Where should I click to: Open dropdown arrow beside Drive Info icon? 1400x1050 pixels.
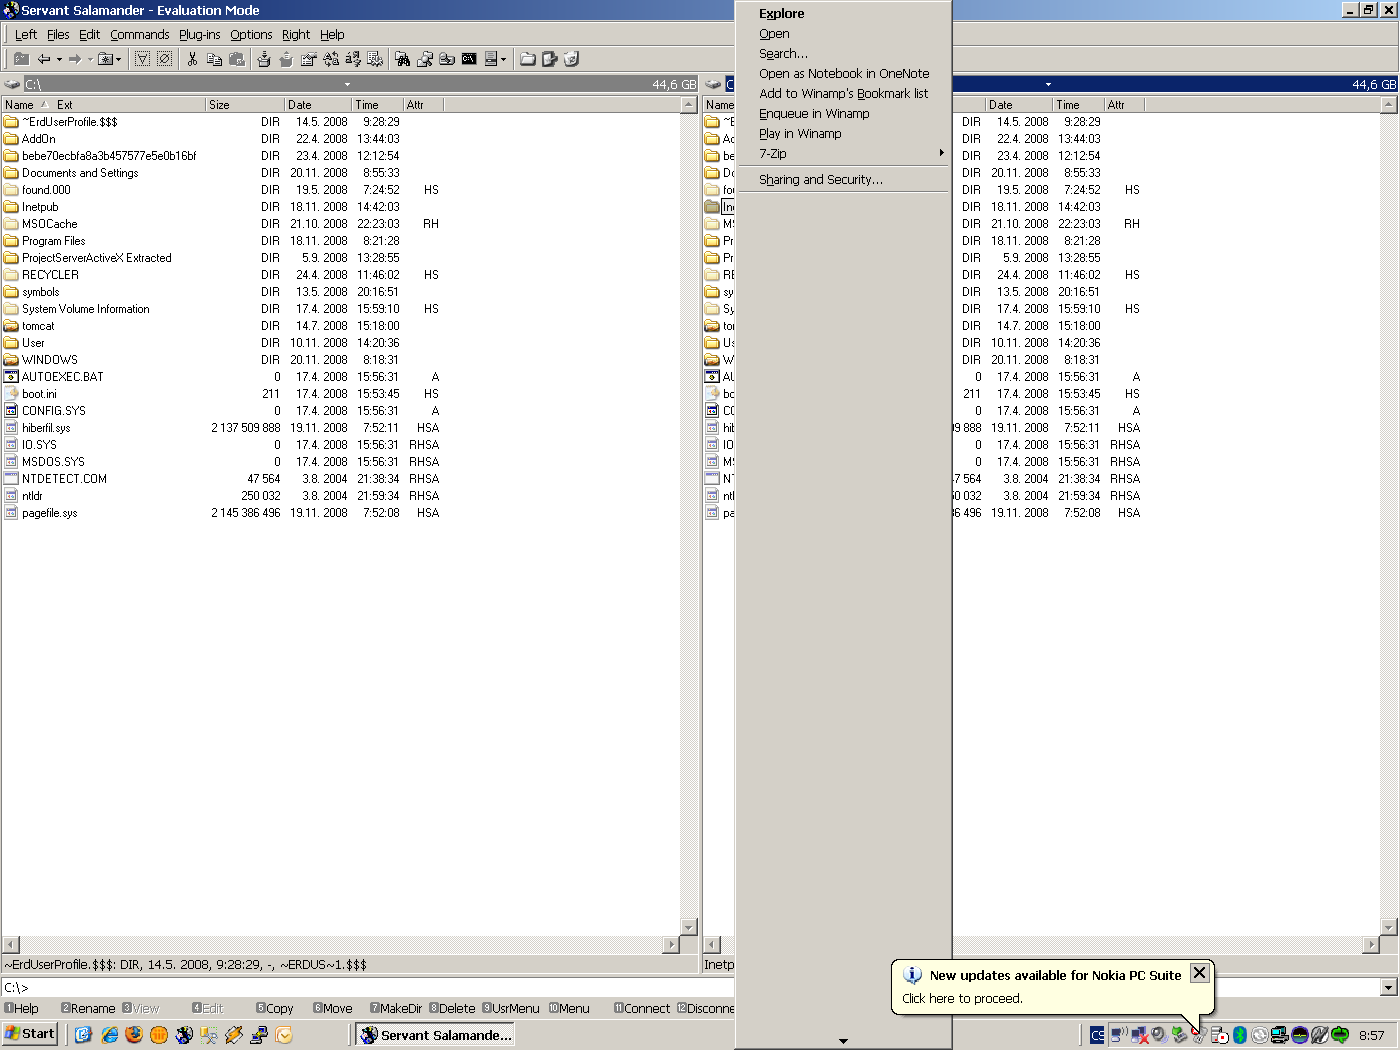pos(503,59)
